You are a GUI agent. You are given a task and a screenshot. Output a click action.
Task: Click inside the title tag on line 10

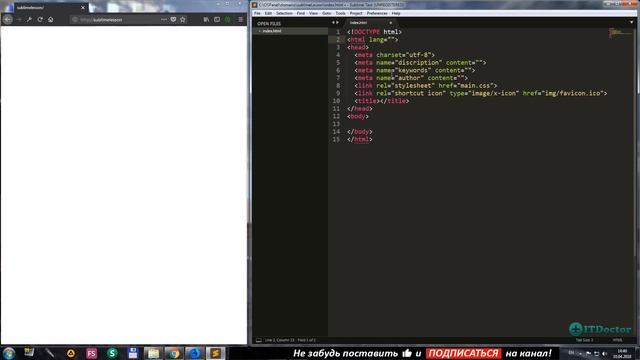tap(380, 101)
